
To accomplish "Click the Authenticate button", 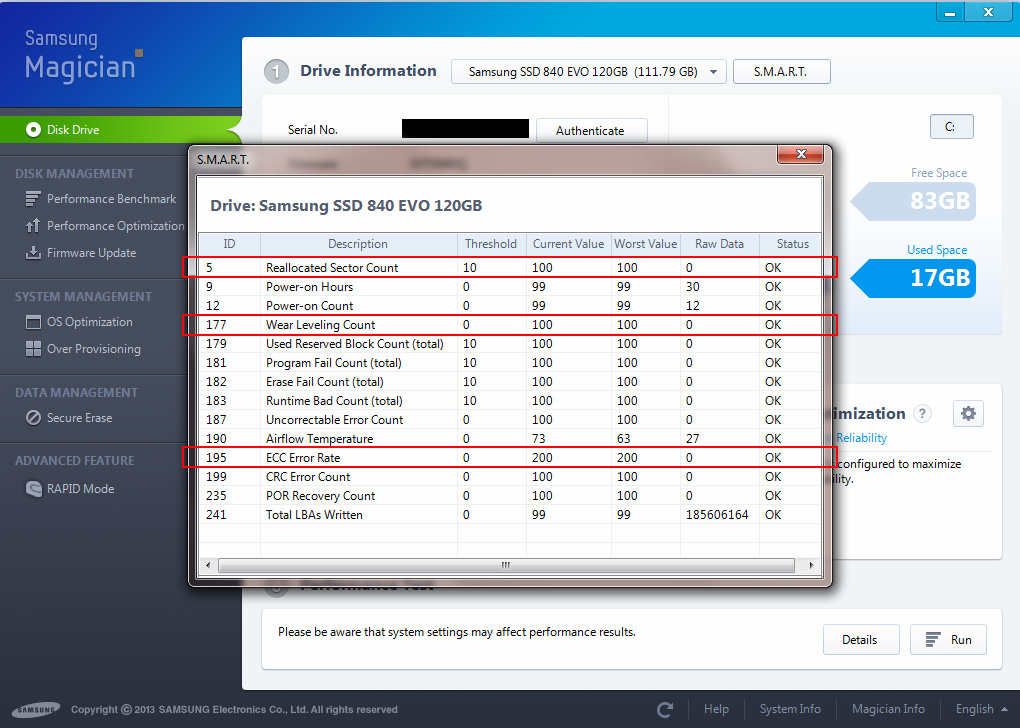I will click(590, 131).
